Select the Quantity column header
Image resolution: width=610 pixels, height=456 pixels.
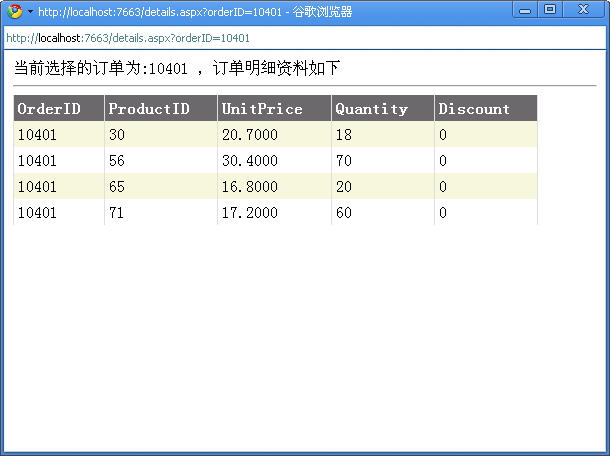[372, 109]
